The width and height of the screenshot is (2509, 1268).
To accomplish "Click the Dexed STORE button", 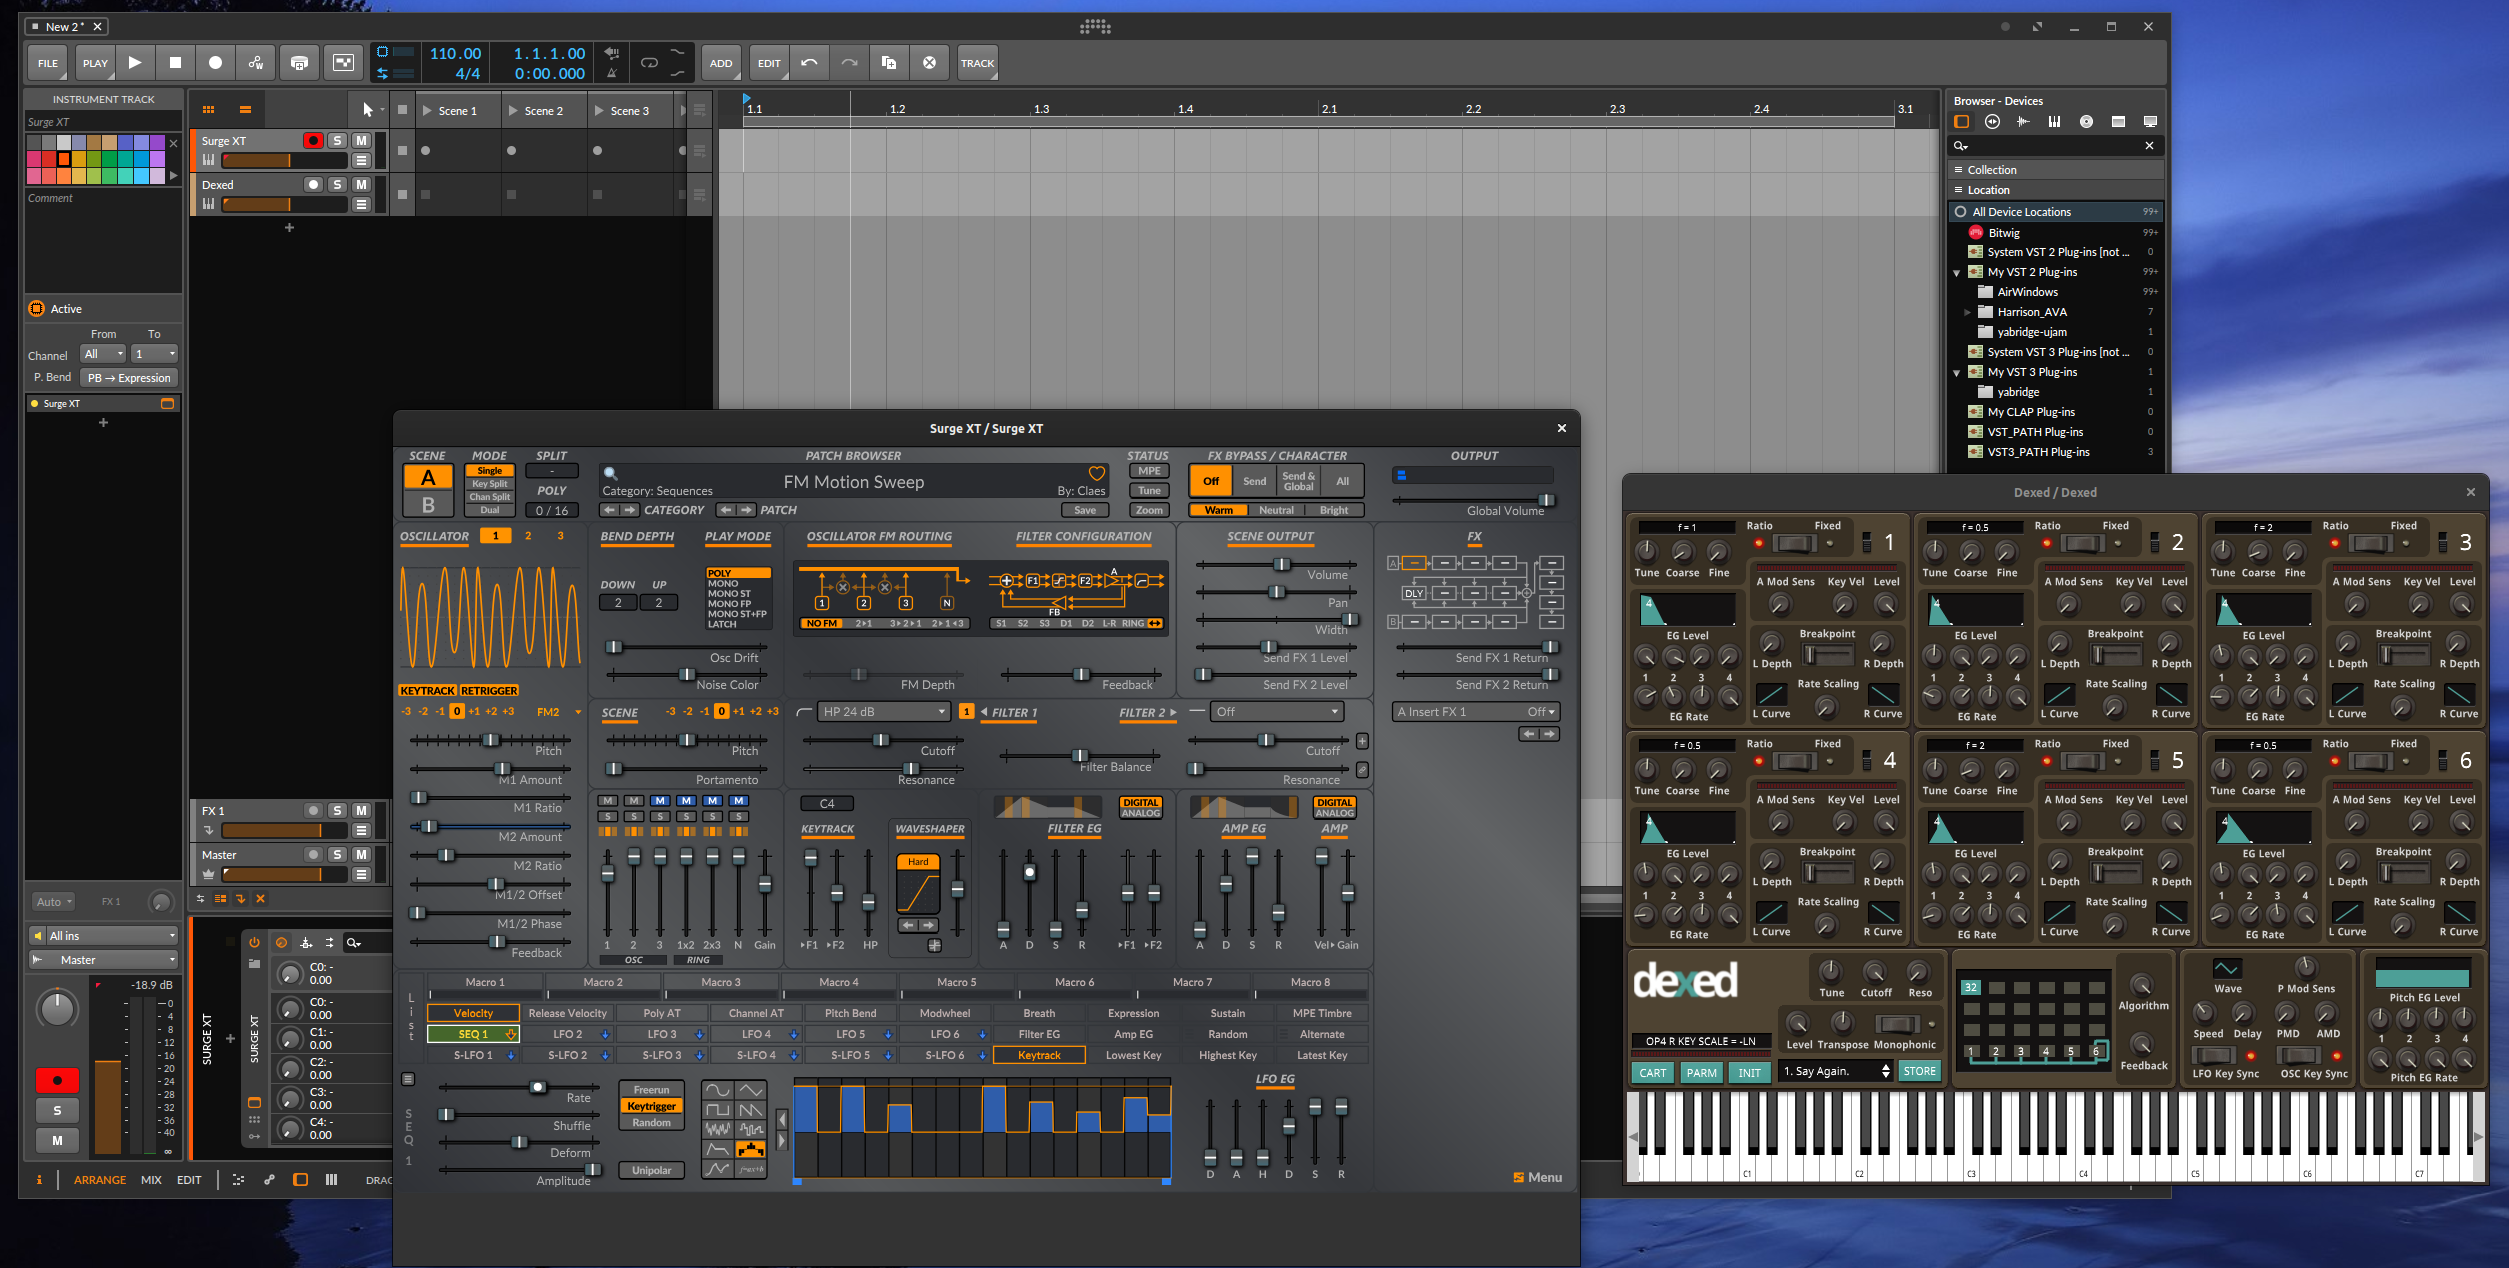I will [x=1919, y=1072].
